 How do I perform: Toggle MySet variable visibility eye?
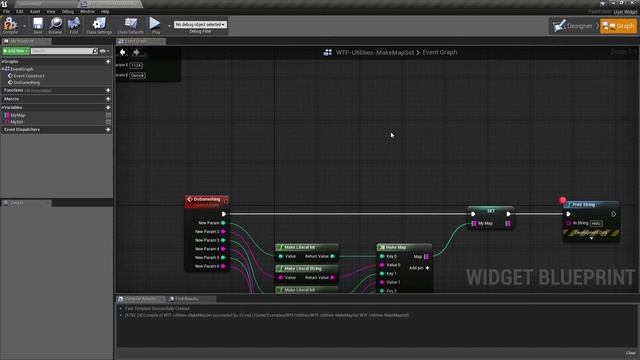tap(108, 122)
